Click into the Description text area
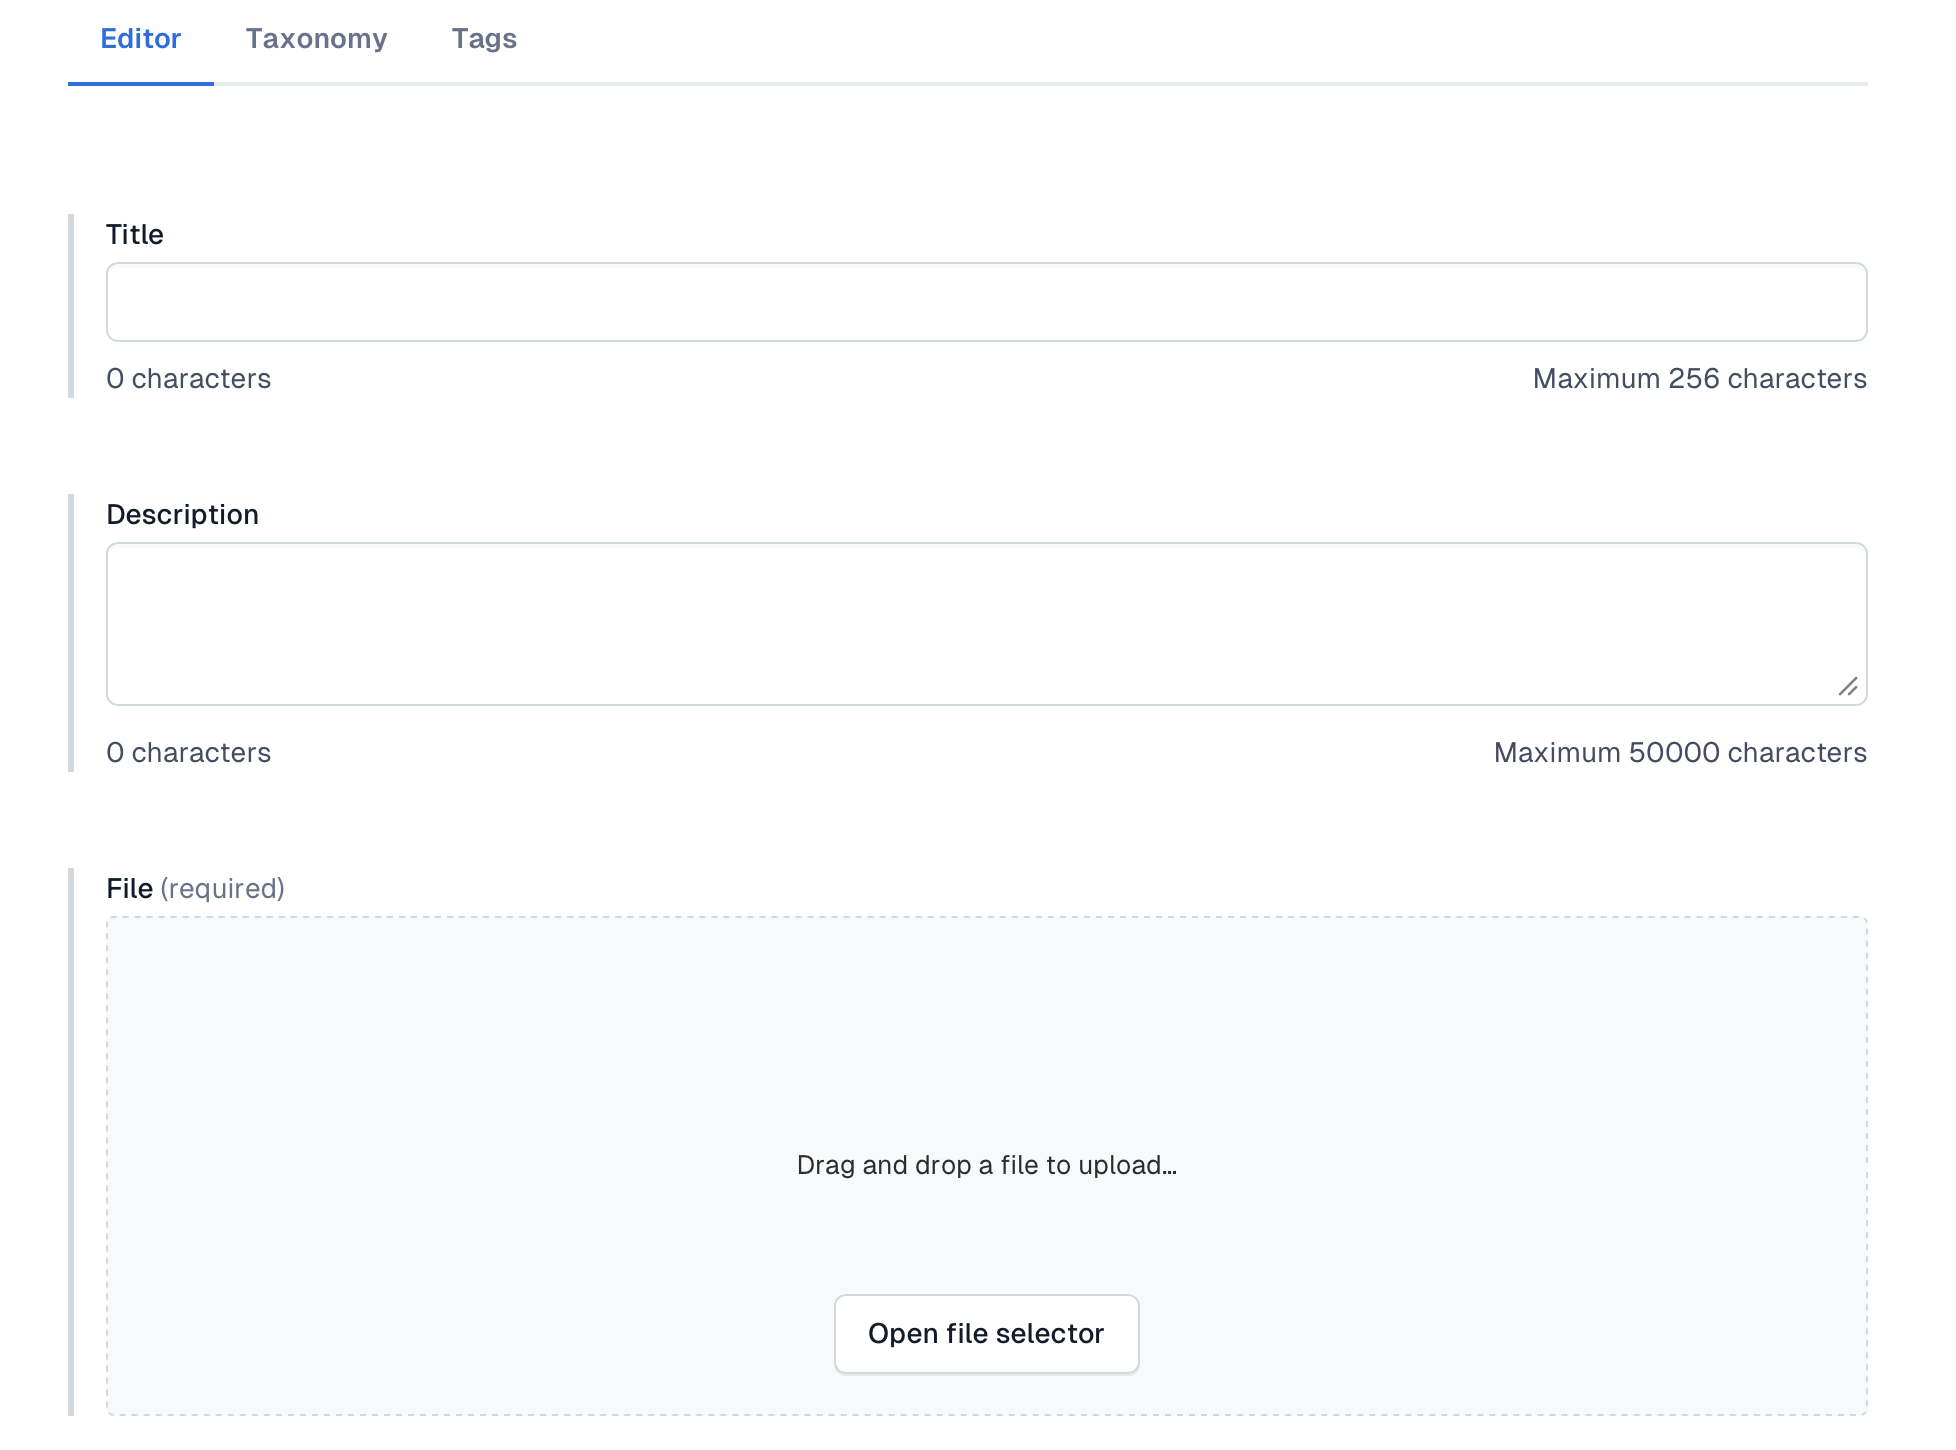The height and width of the screenshot is (1450, 1956). 986,624
